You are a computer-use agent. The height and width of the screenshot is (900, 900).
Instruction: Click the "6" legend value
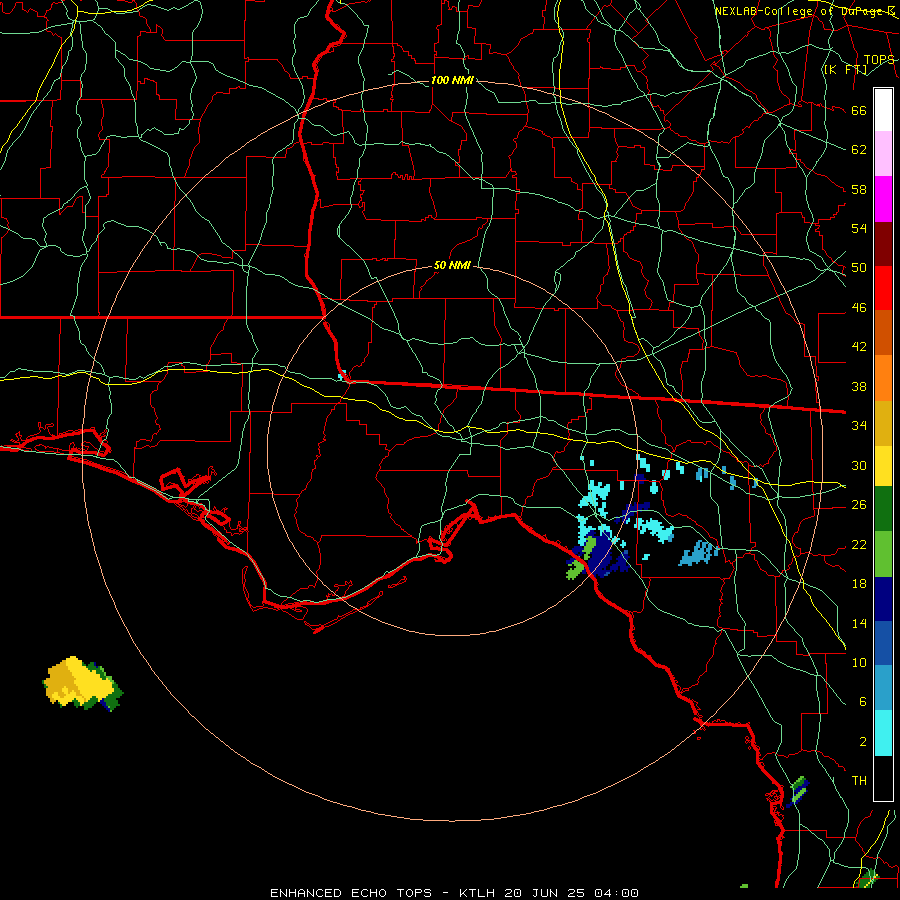pyautogui.click(x=862, y=702)
